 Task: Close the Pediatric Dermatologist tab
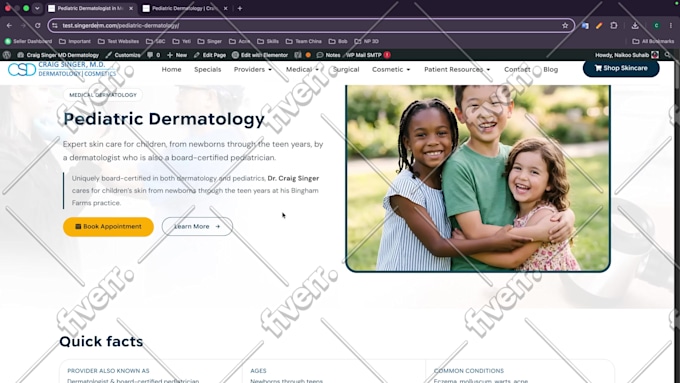pos(131,8)
